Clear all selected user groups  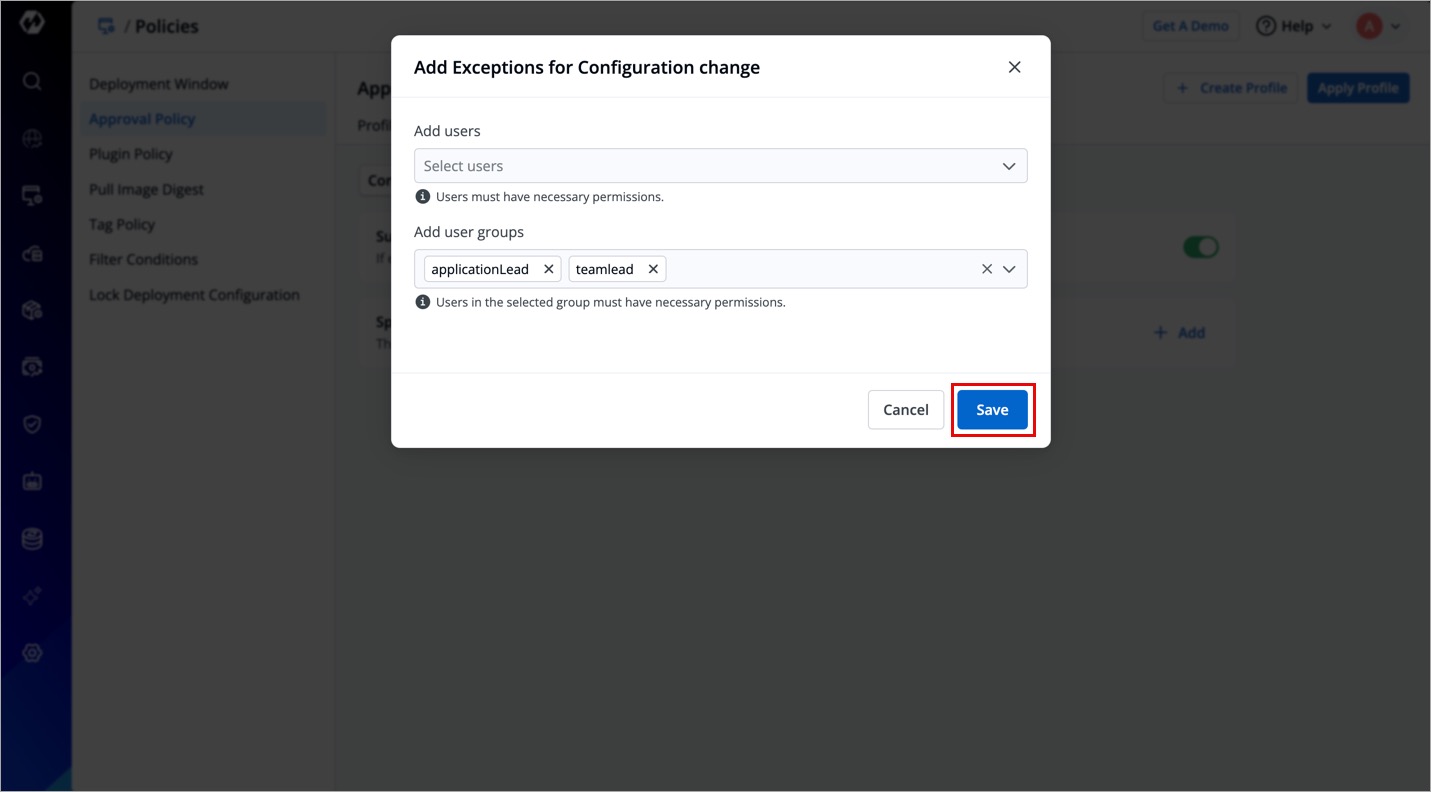coord(986,269)
